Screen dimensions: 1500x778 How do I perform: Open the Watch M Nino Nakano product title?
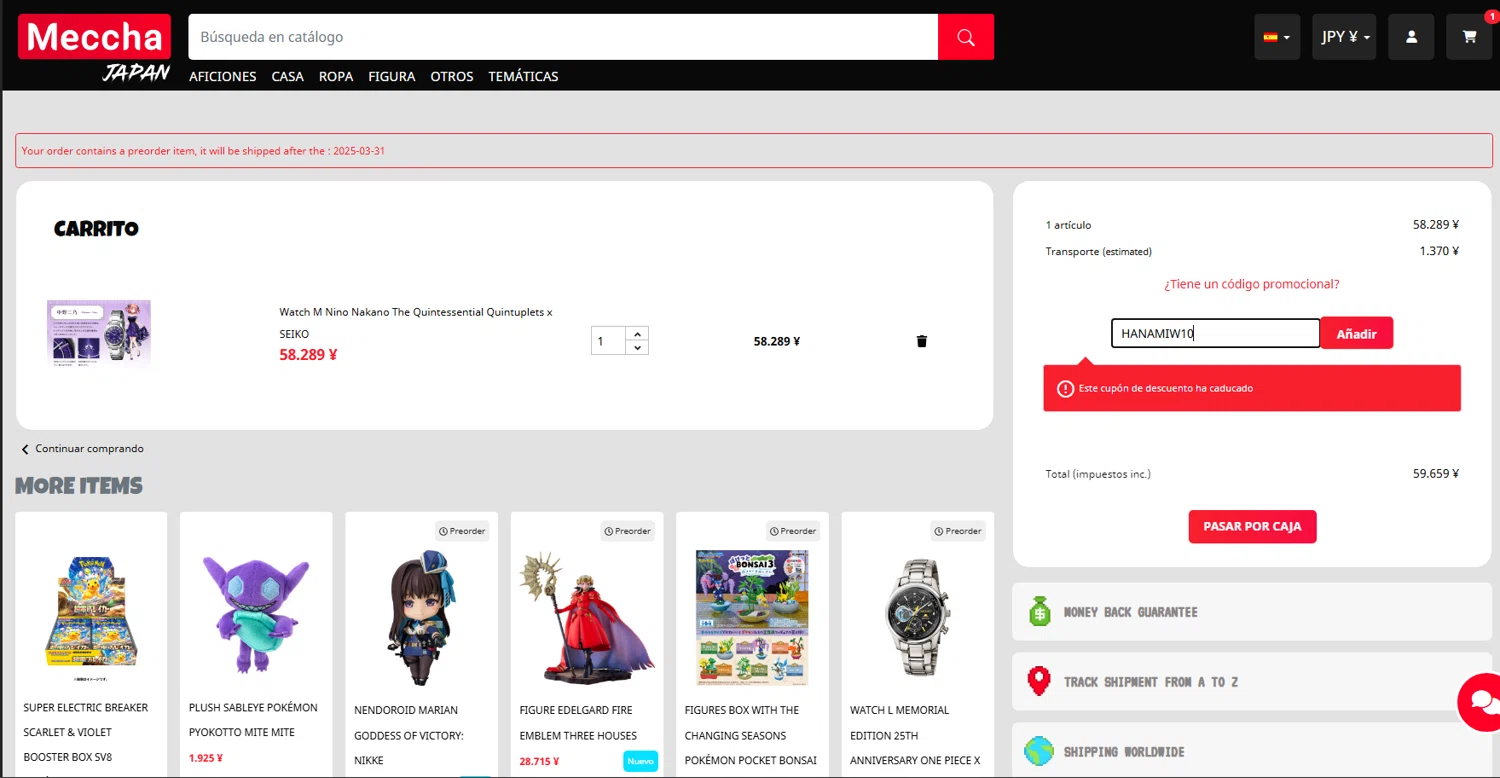[x=416, y=312]
